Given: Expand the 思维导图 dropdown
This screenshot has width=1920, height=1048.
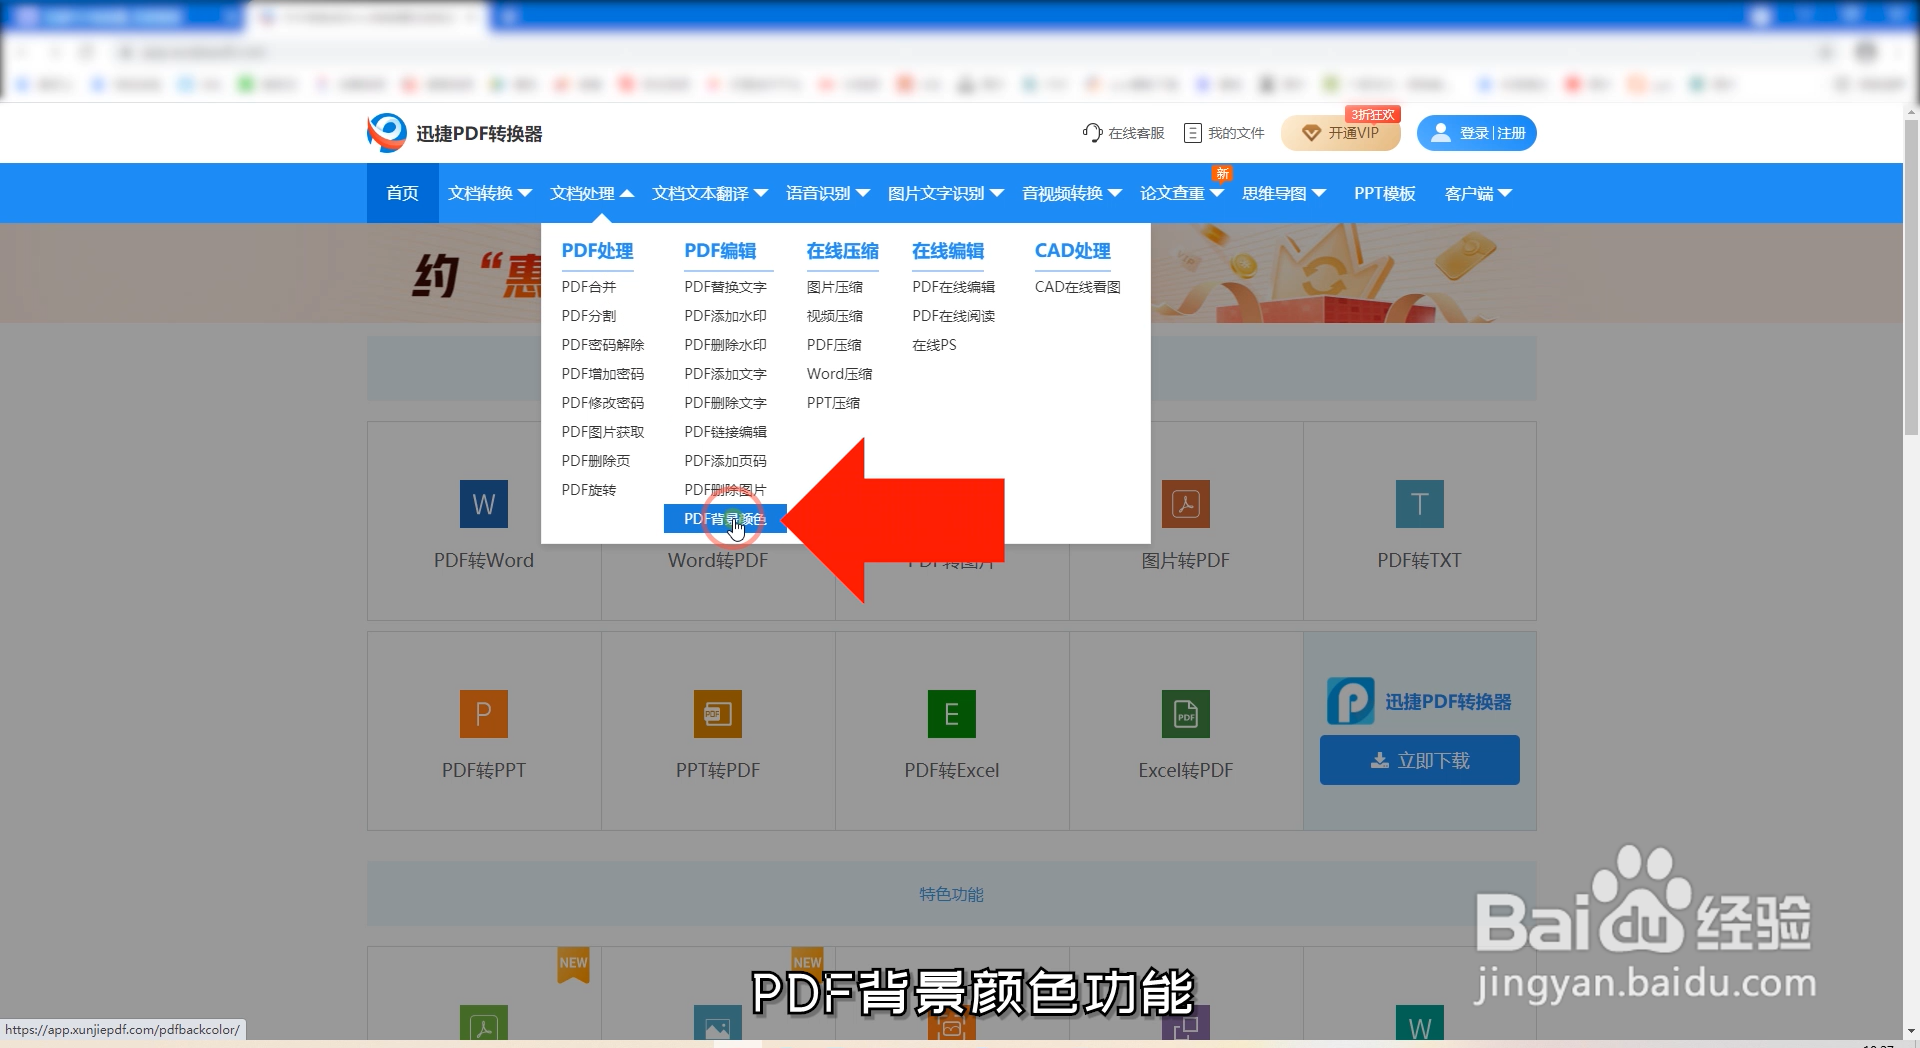Looking at the screenshot, I should [x=1284, y=193].
